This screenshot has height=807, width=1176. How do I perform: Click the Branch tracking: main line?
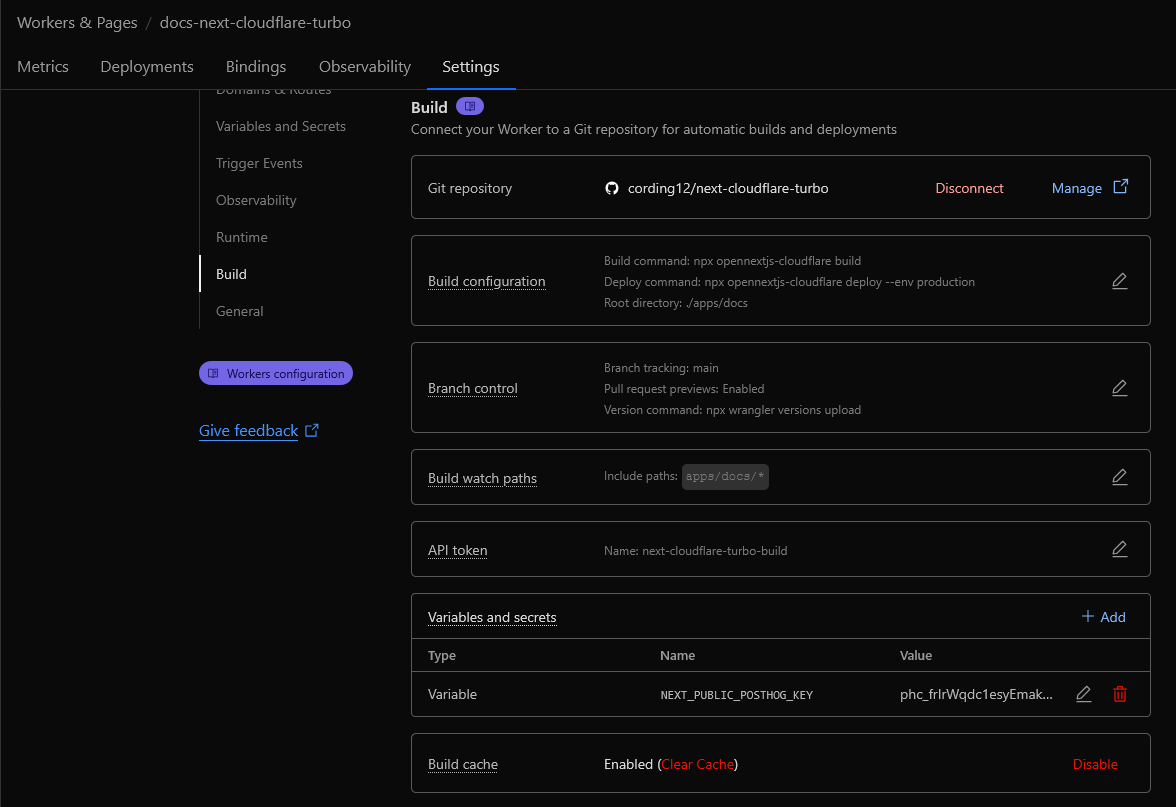point(661,368)
